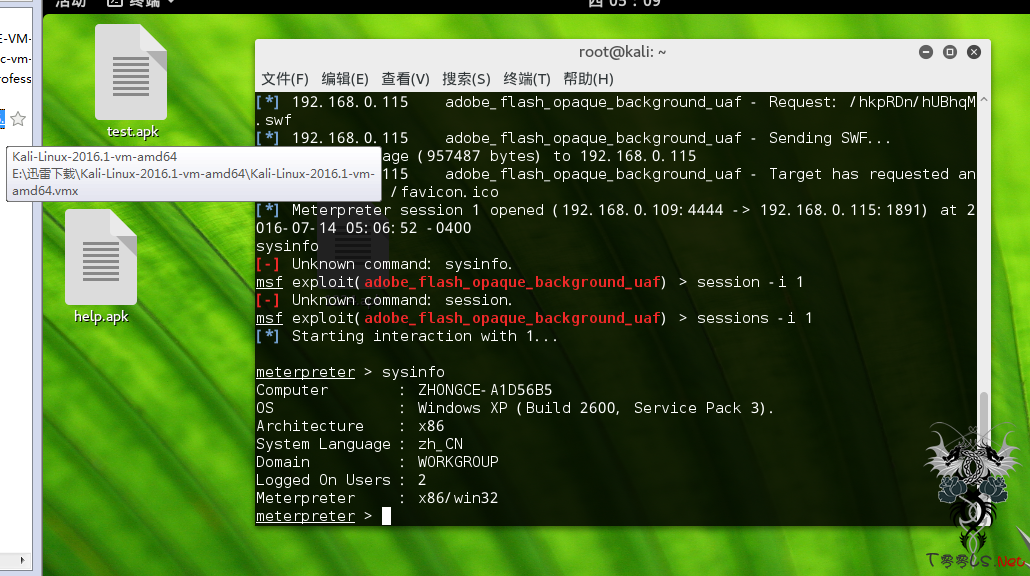Click the timestamp "016-07-14 05:06:52 -0400"

[364, 228]
